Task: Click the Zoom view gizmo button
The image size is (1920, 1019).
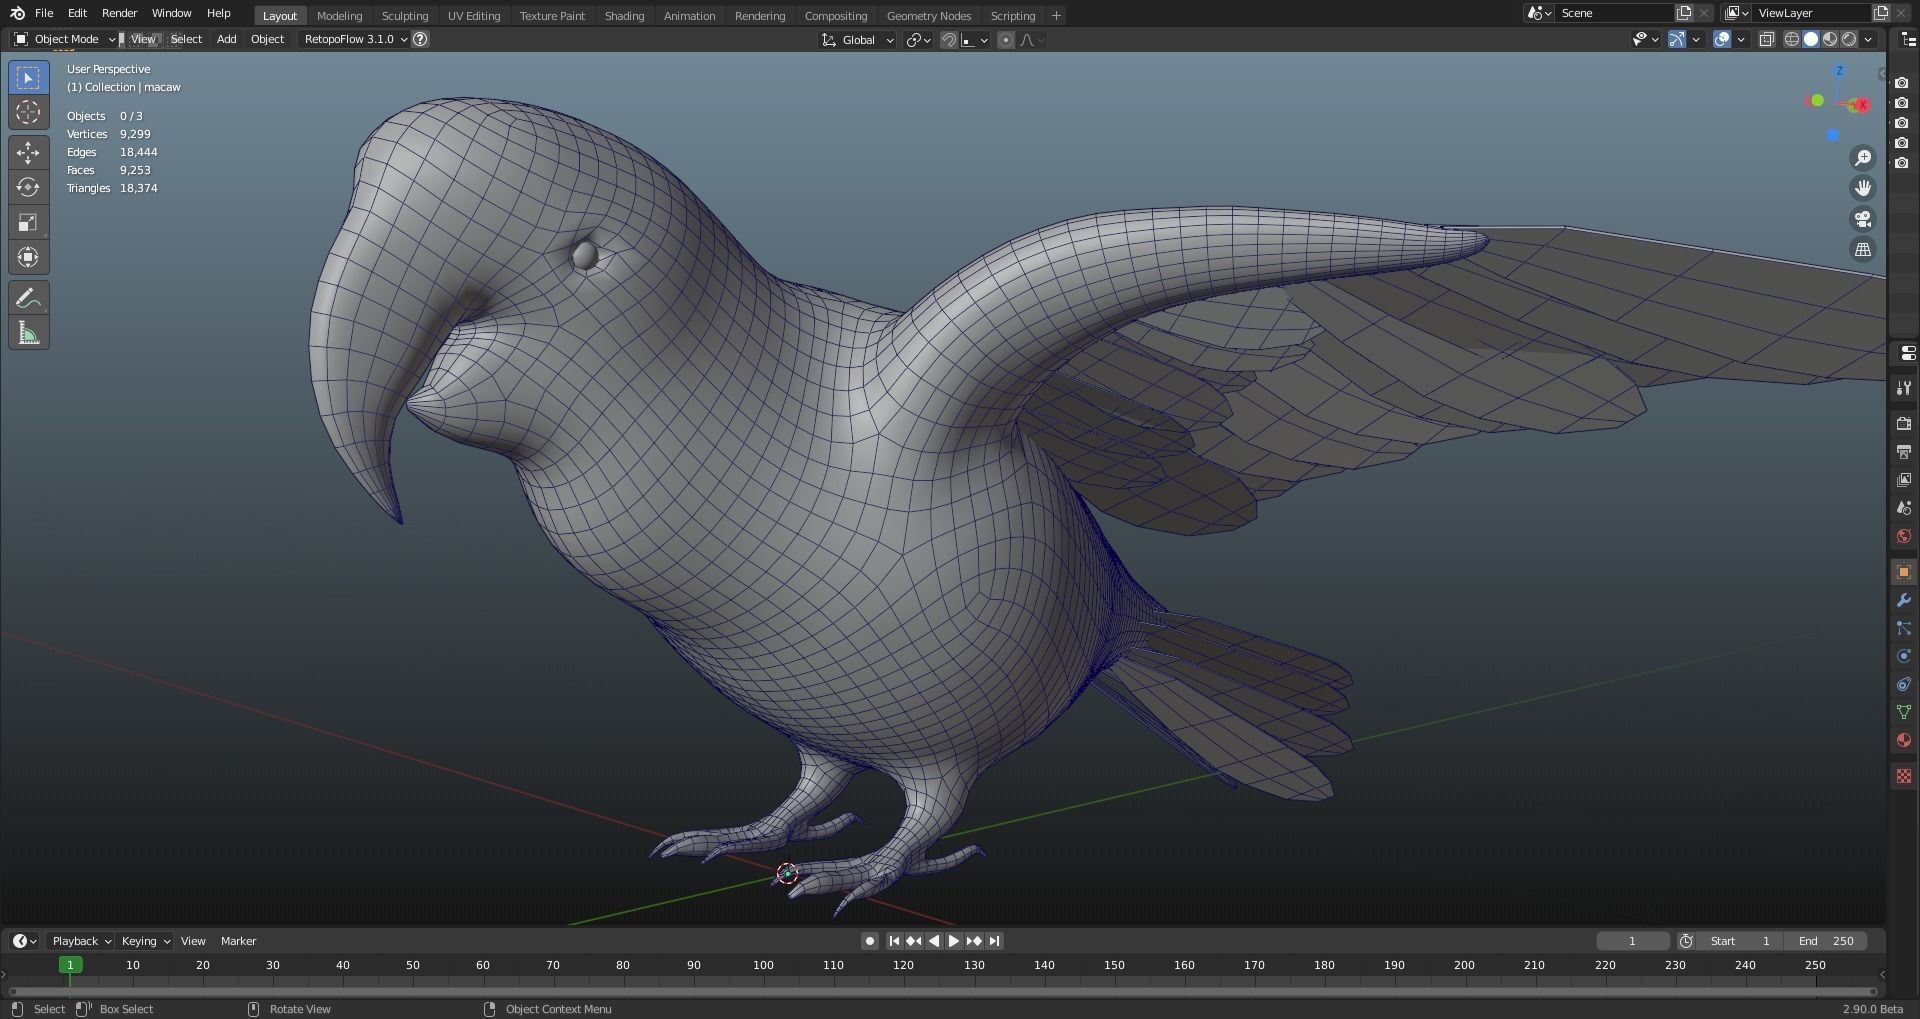Action: [1863, 158]
